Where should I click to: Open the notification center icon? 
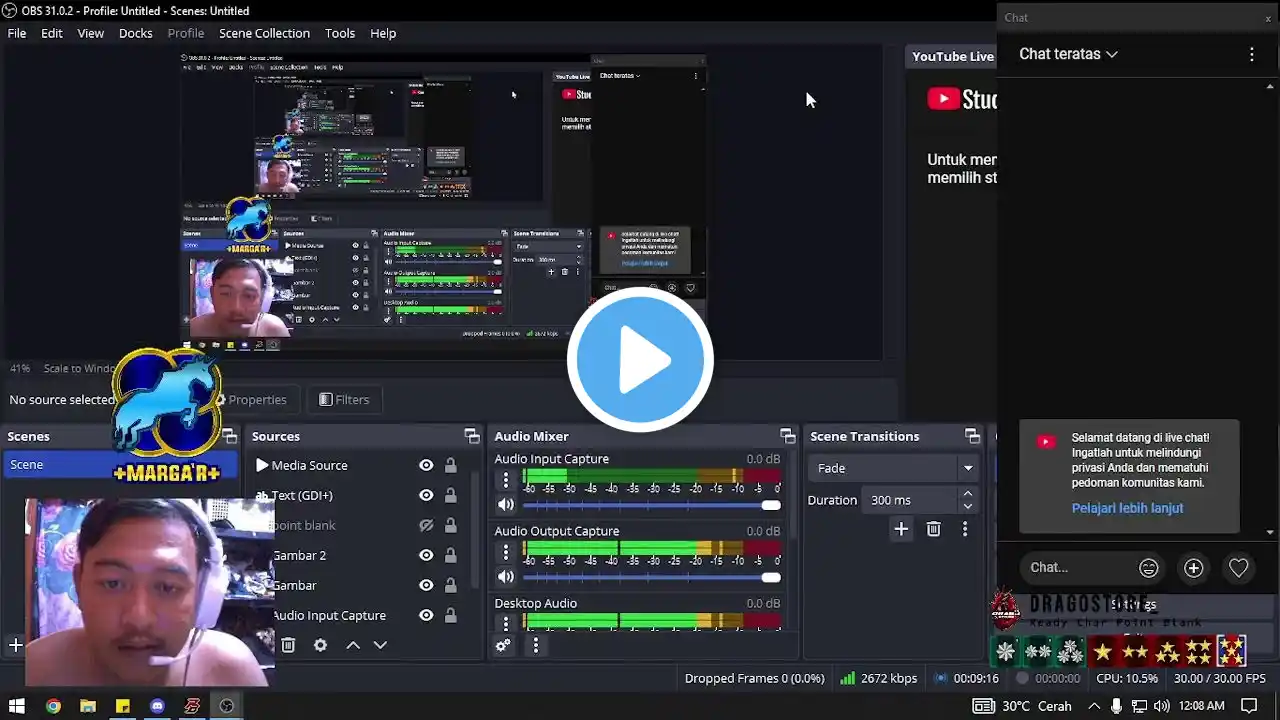point(1248,706)
